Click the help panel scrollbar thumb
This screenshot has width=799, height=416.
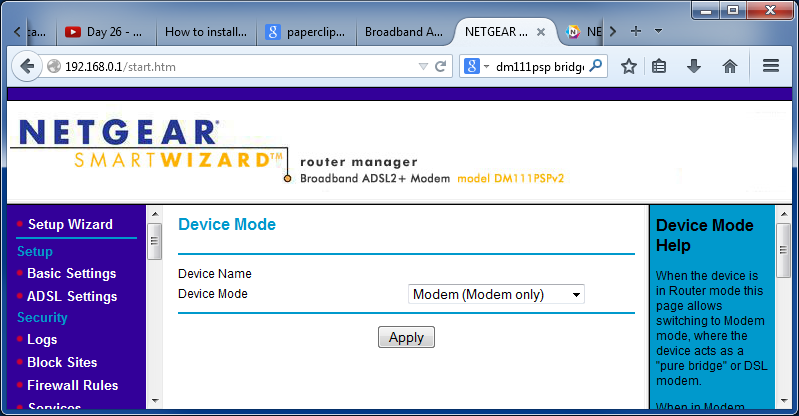(783, 250)
